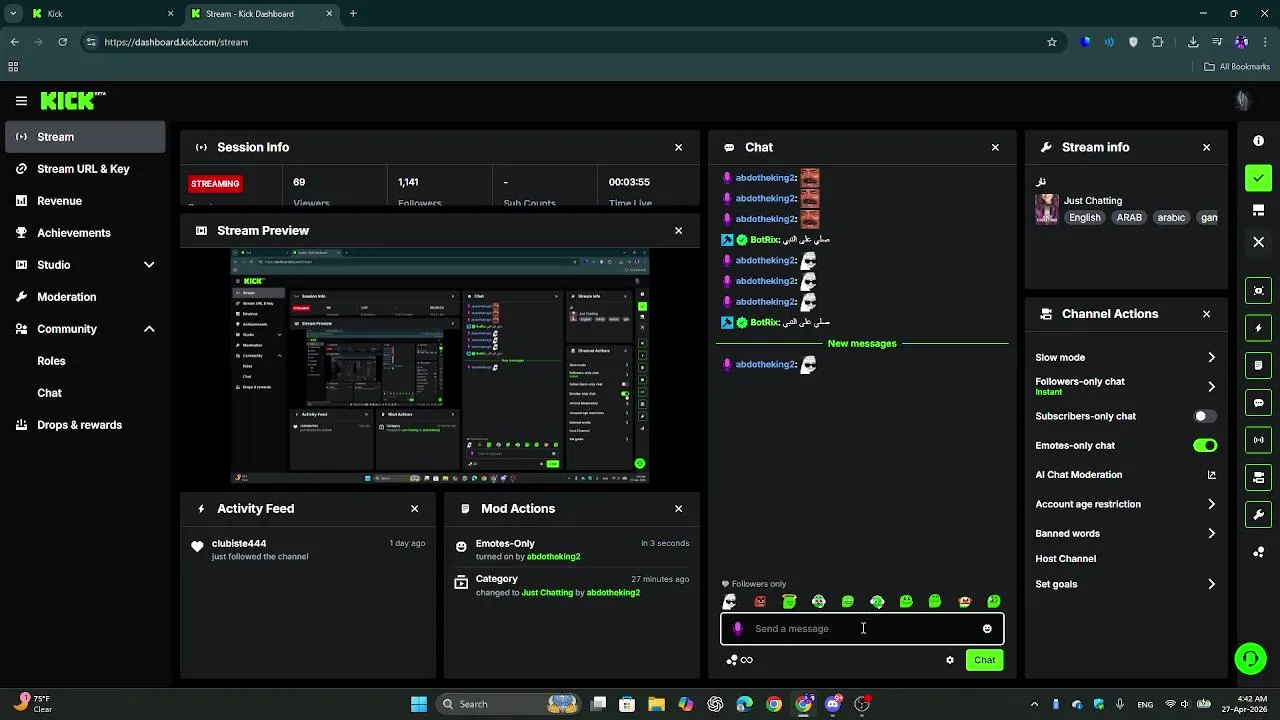This screenshot has height=720, width=1280.
Task: Collapse the Community sidebar section
Action: click(x=149, y=329)
